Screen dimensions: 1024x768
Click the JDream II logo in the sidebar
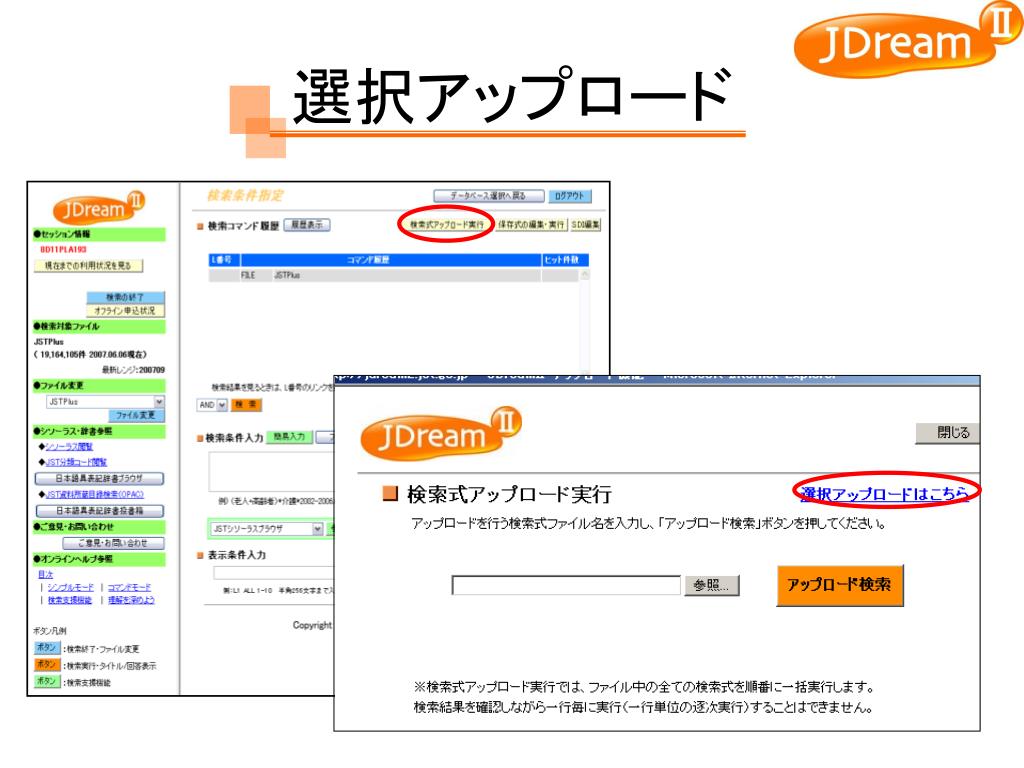coord(99,208)
